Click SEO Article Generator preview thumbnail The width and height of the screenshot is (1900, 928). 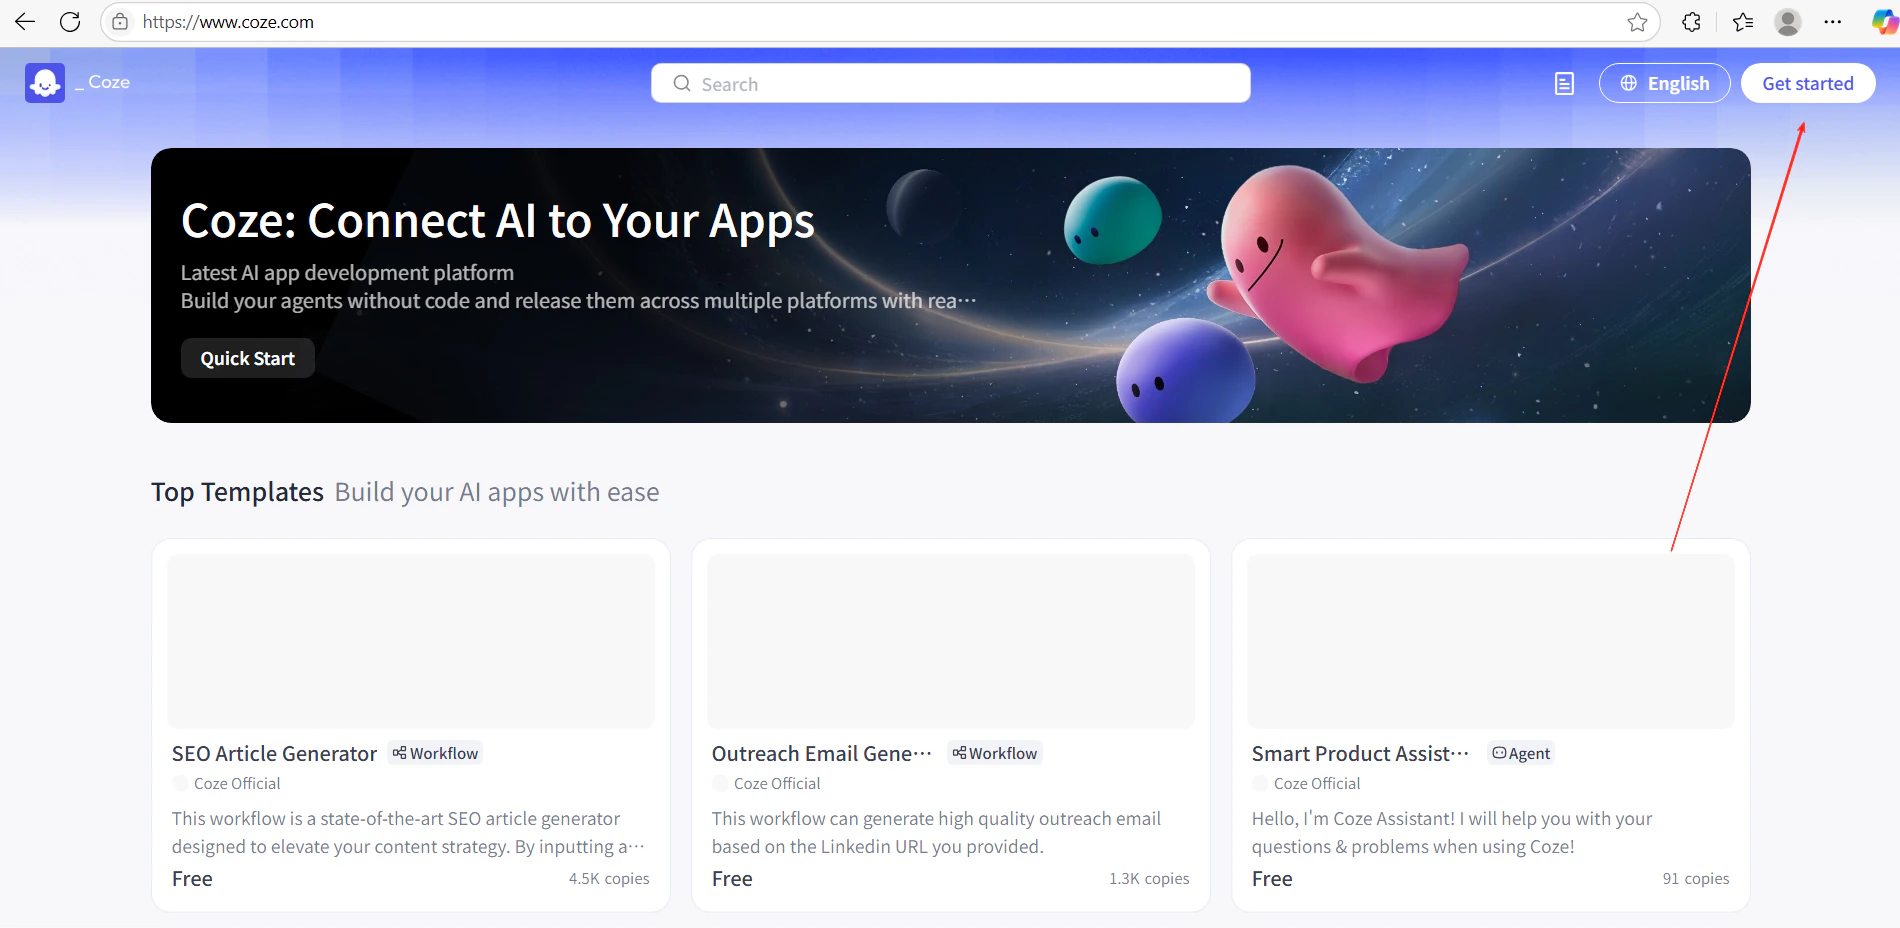click(x=411, y=641)
